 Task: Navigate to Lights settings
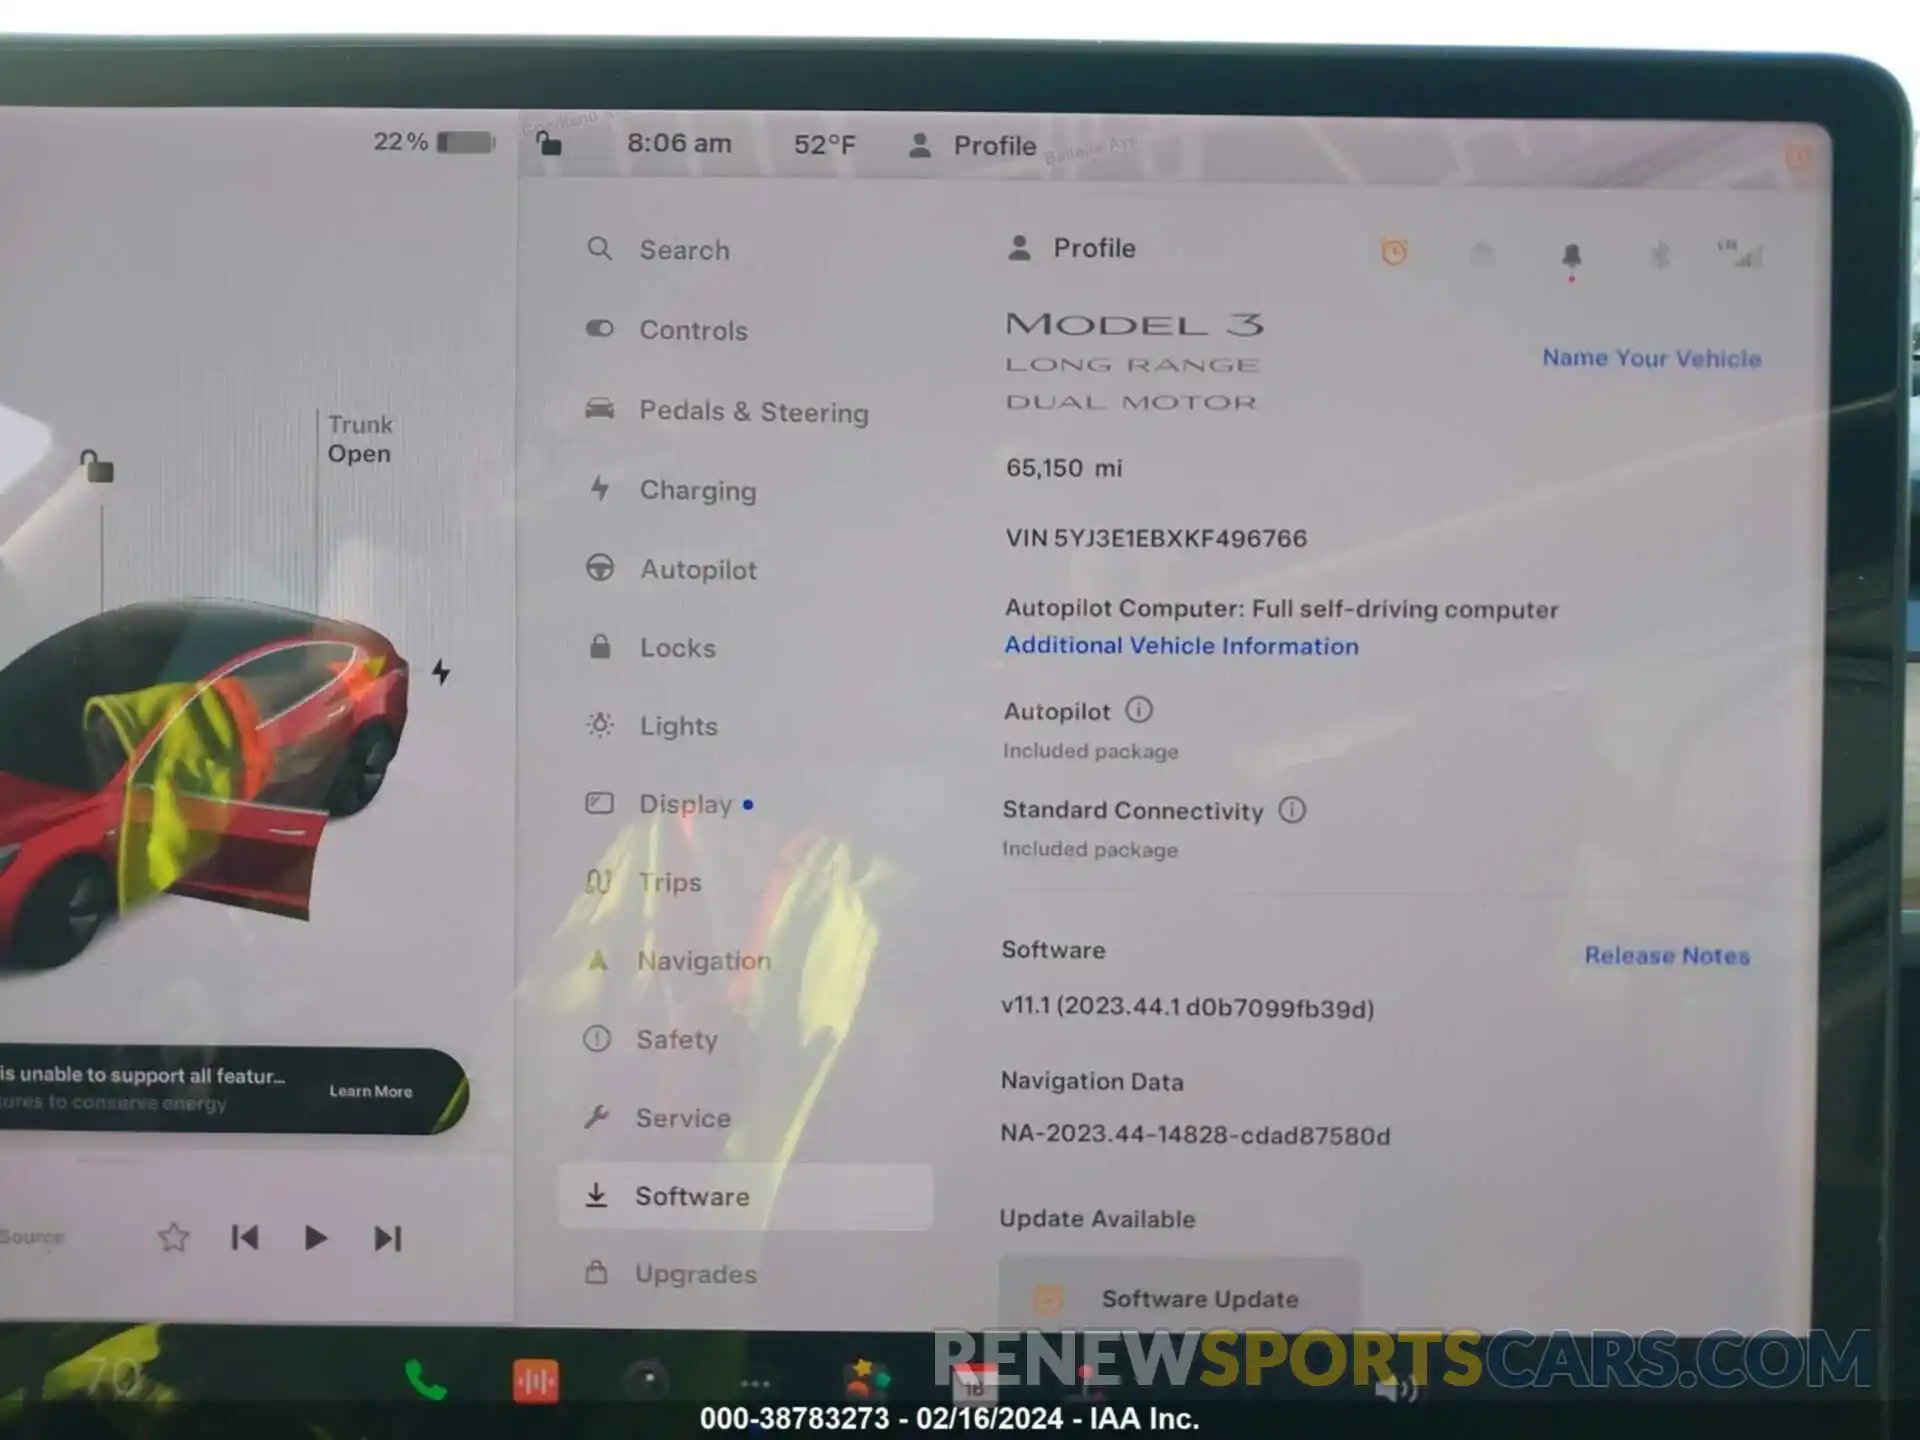coord(677,725)
